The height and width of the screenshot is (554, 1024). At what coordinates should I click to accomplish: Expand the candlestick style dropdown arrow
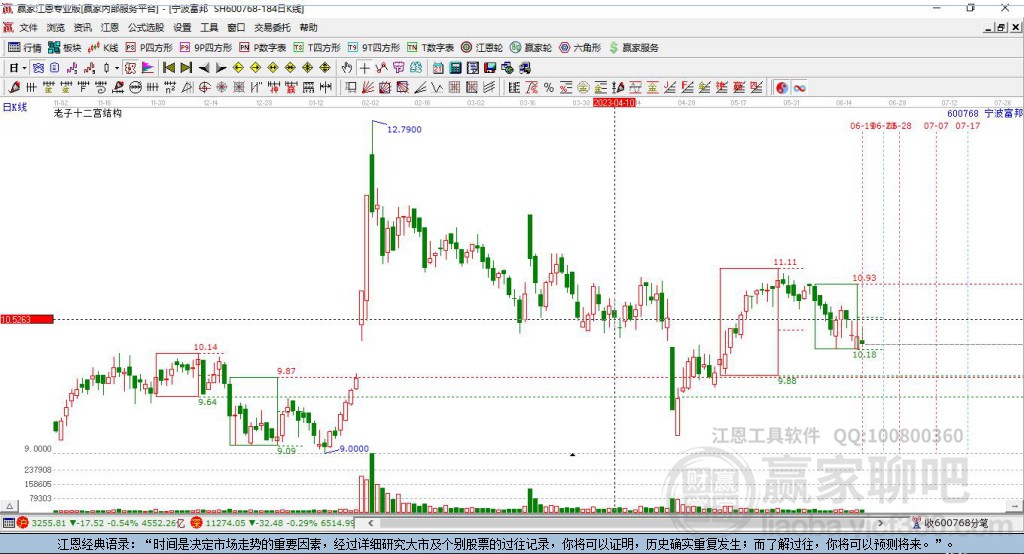point(116,67)
